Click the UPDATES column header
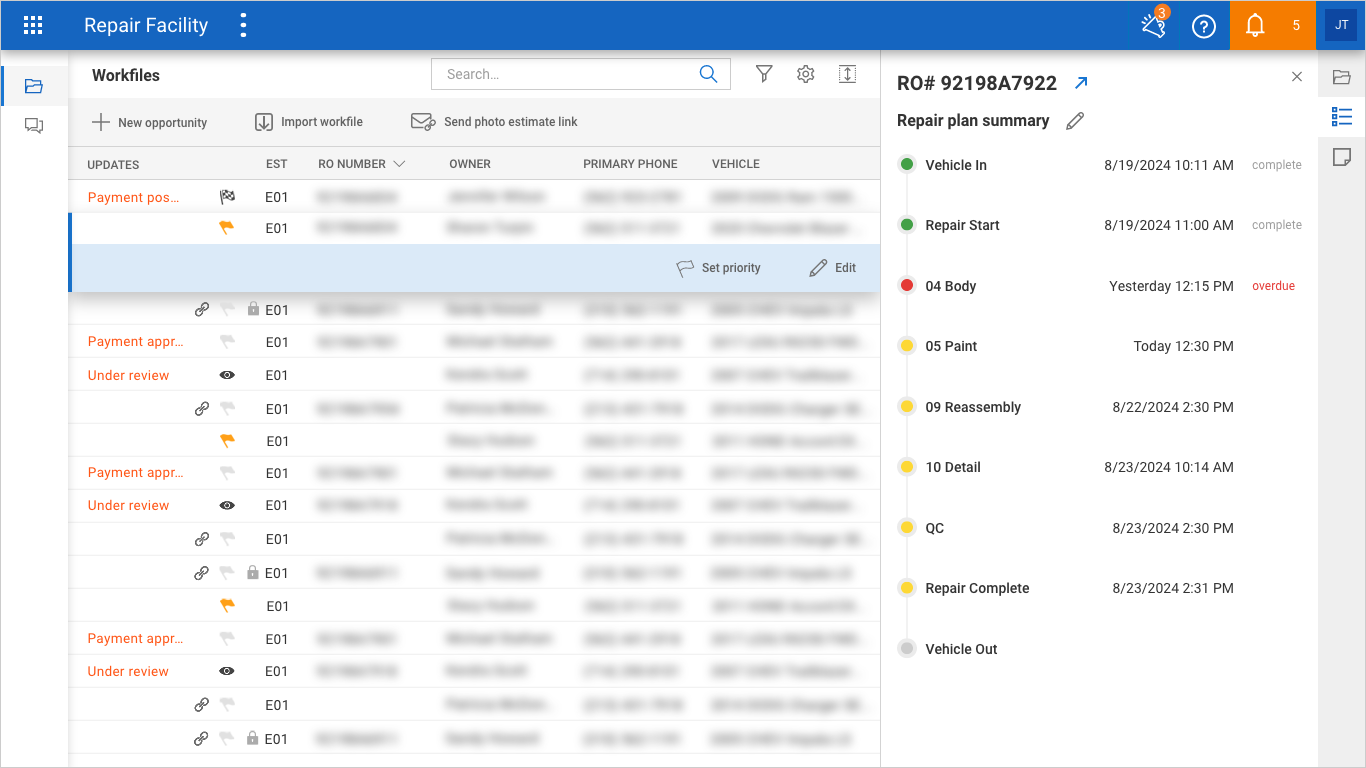Screen dimensions: 1366x768 tap(113, 164)
